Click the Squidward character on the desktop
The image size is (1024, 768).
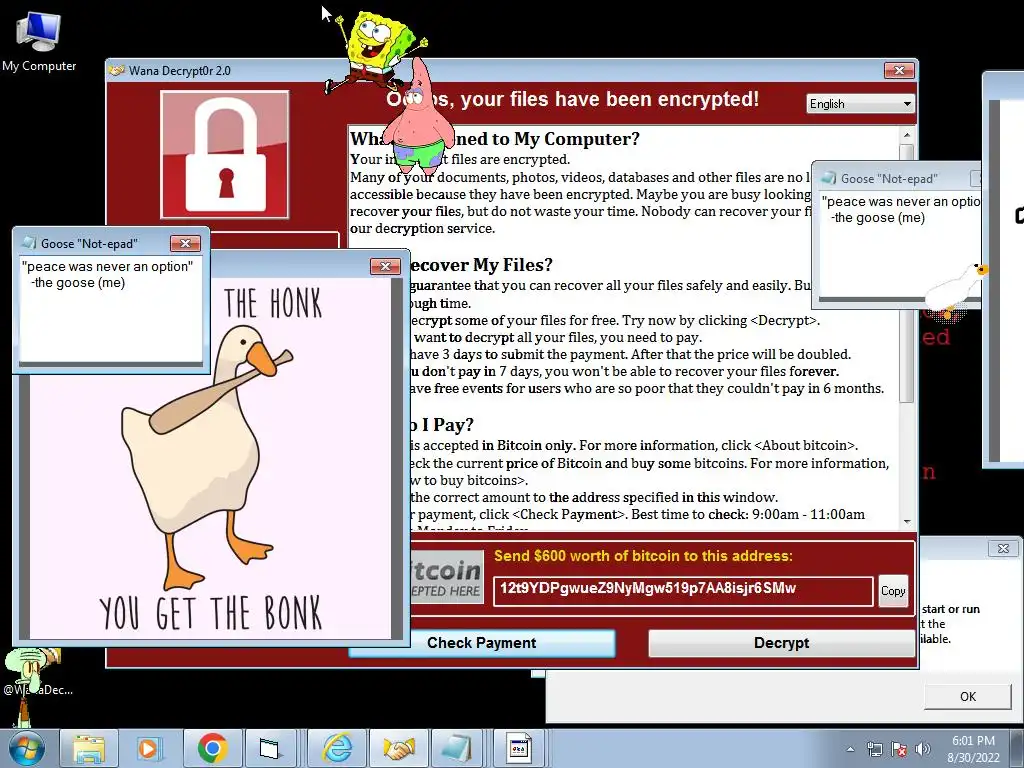click(x=26, y=686)
